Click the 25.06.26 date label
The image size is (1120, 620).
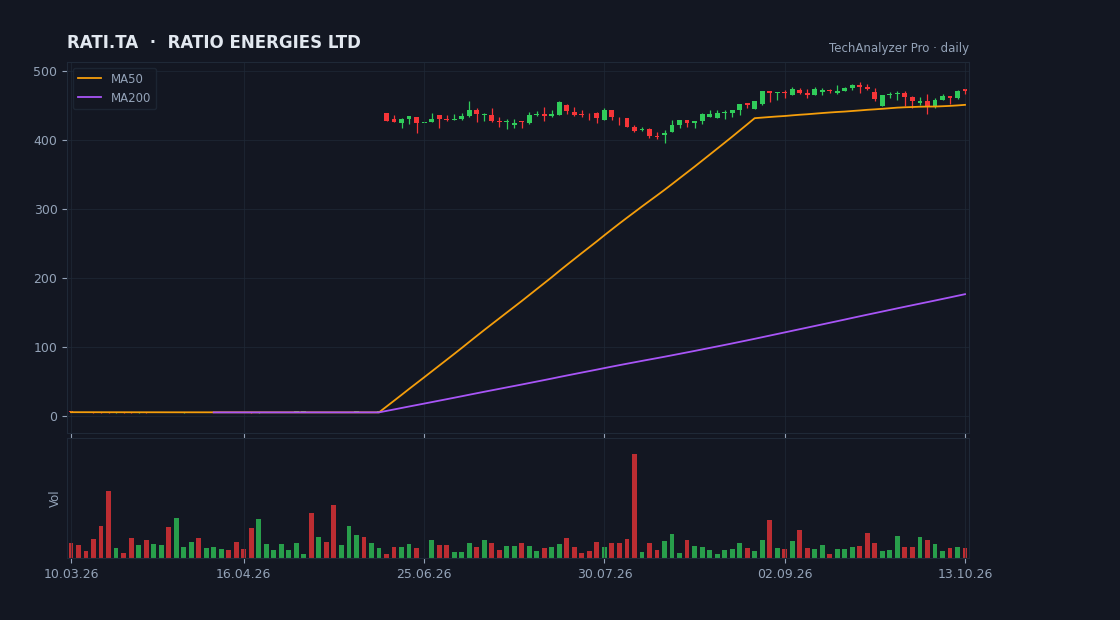coord(424,574)
